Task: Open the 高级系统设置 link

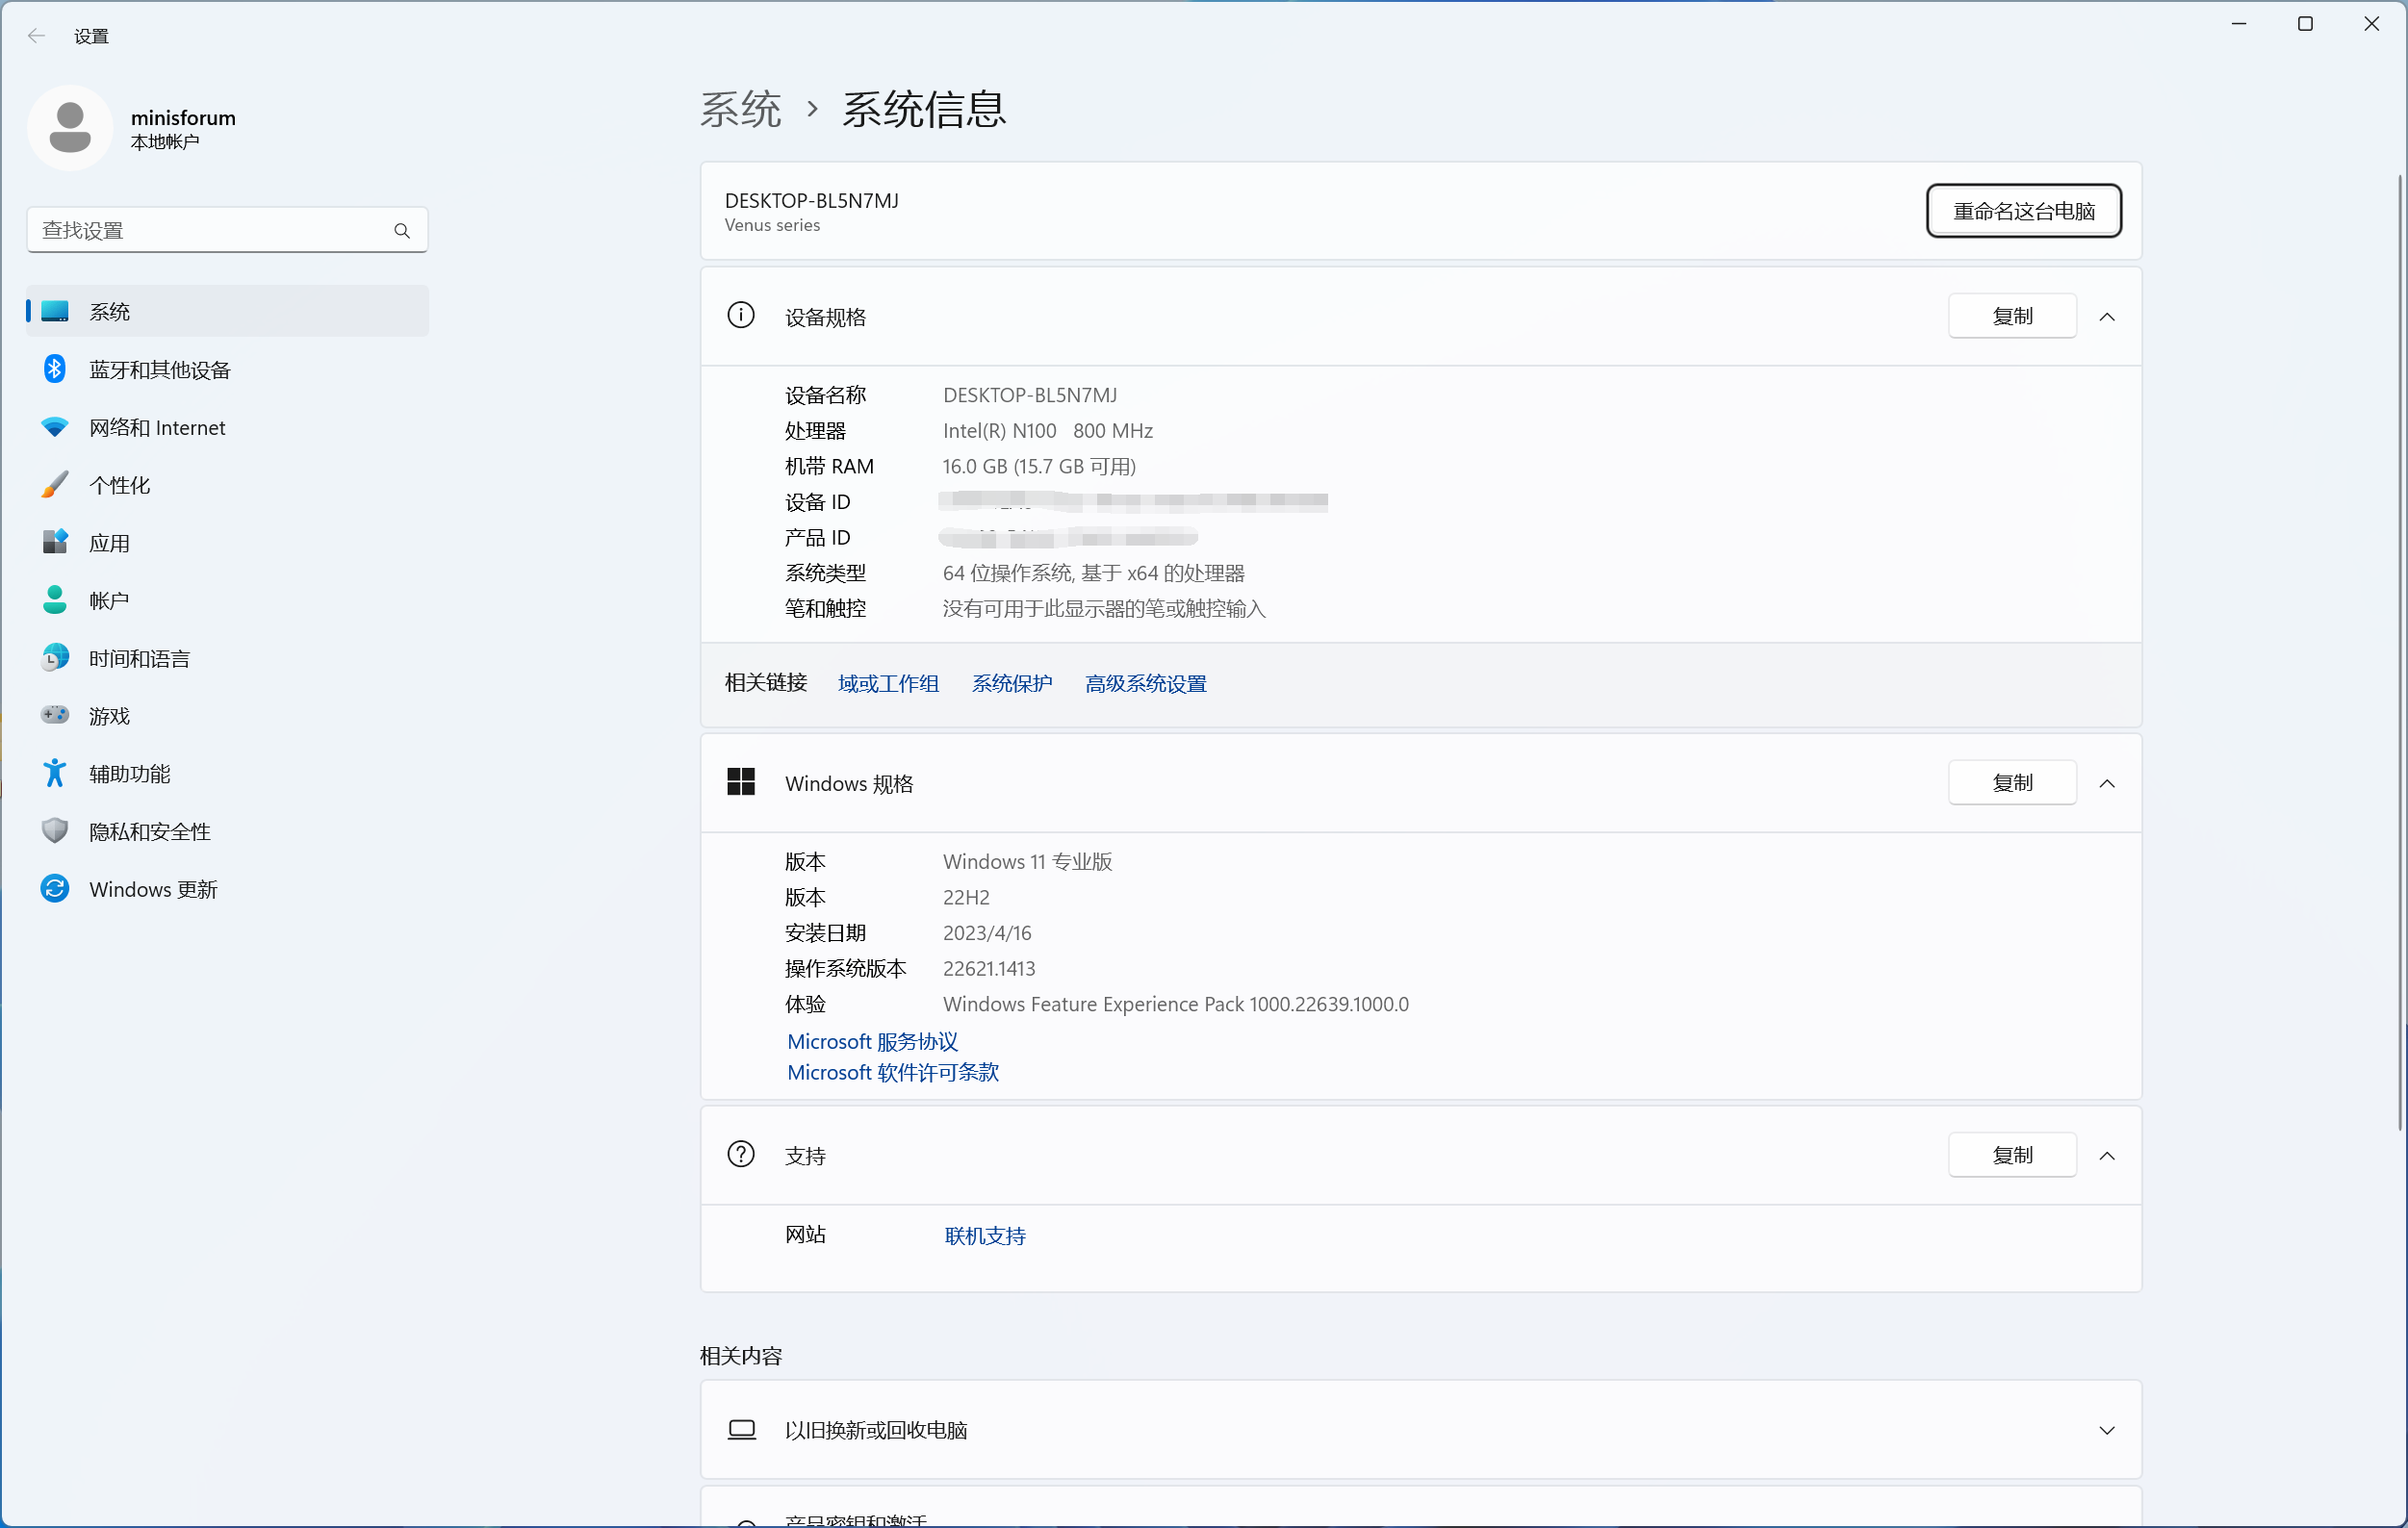Action: click(1145, 683)
